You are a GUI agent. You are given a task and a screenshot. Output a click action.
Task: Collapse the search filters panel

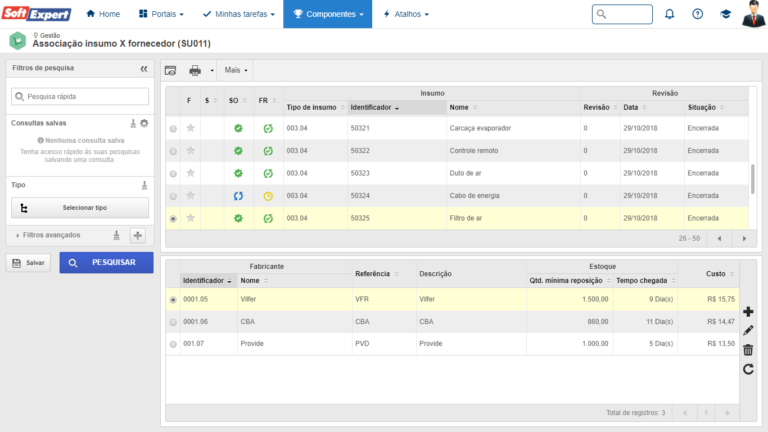[x=144, y=69]
